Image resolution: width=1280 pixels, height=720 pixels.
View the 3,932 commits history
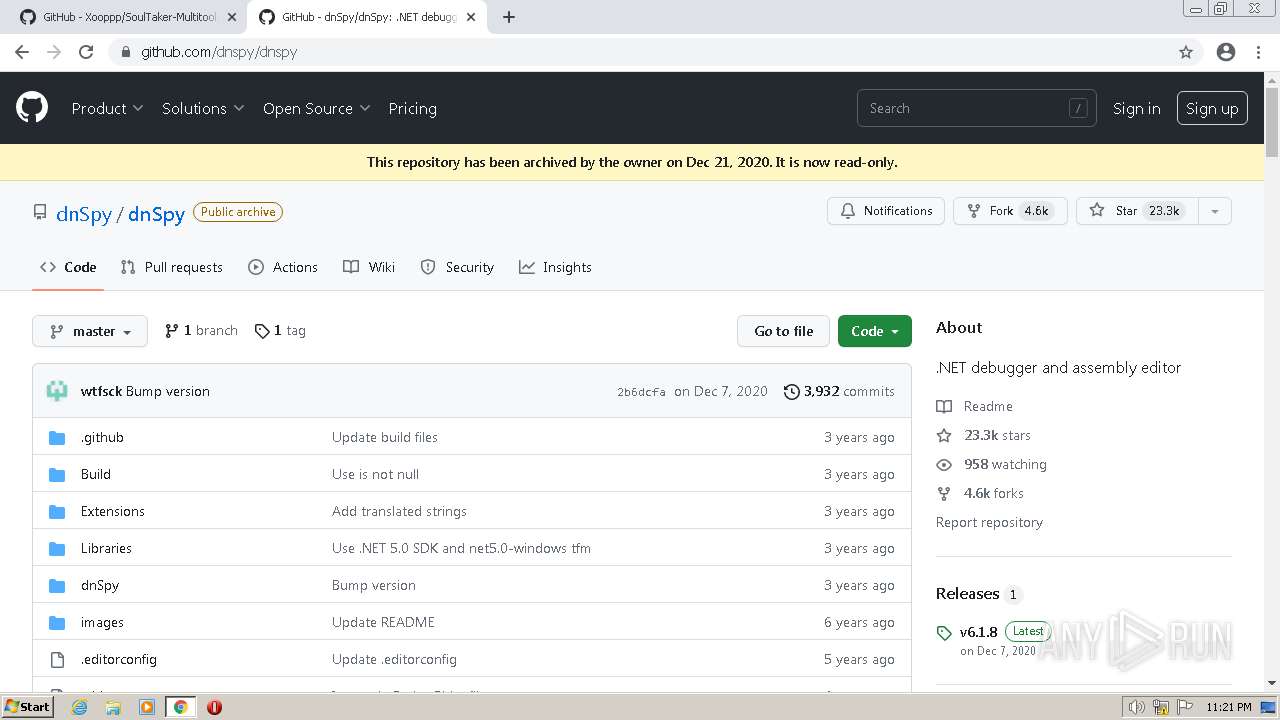coord(839,391)
